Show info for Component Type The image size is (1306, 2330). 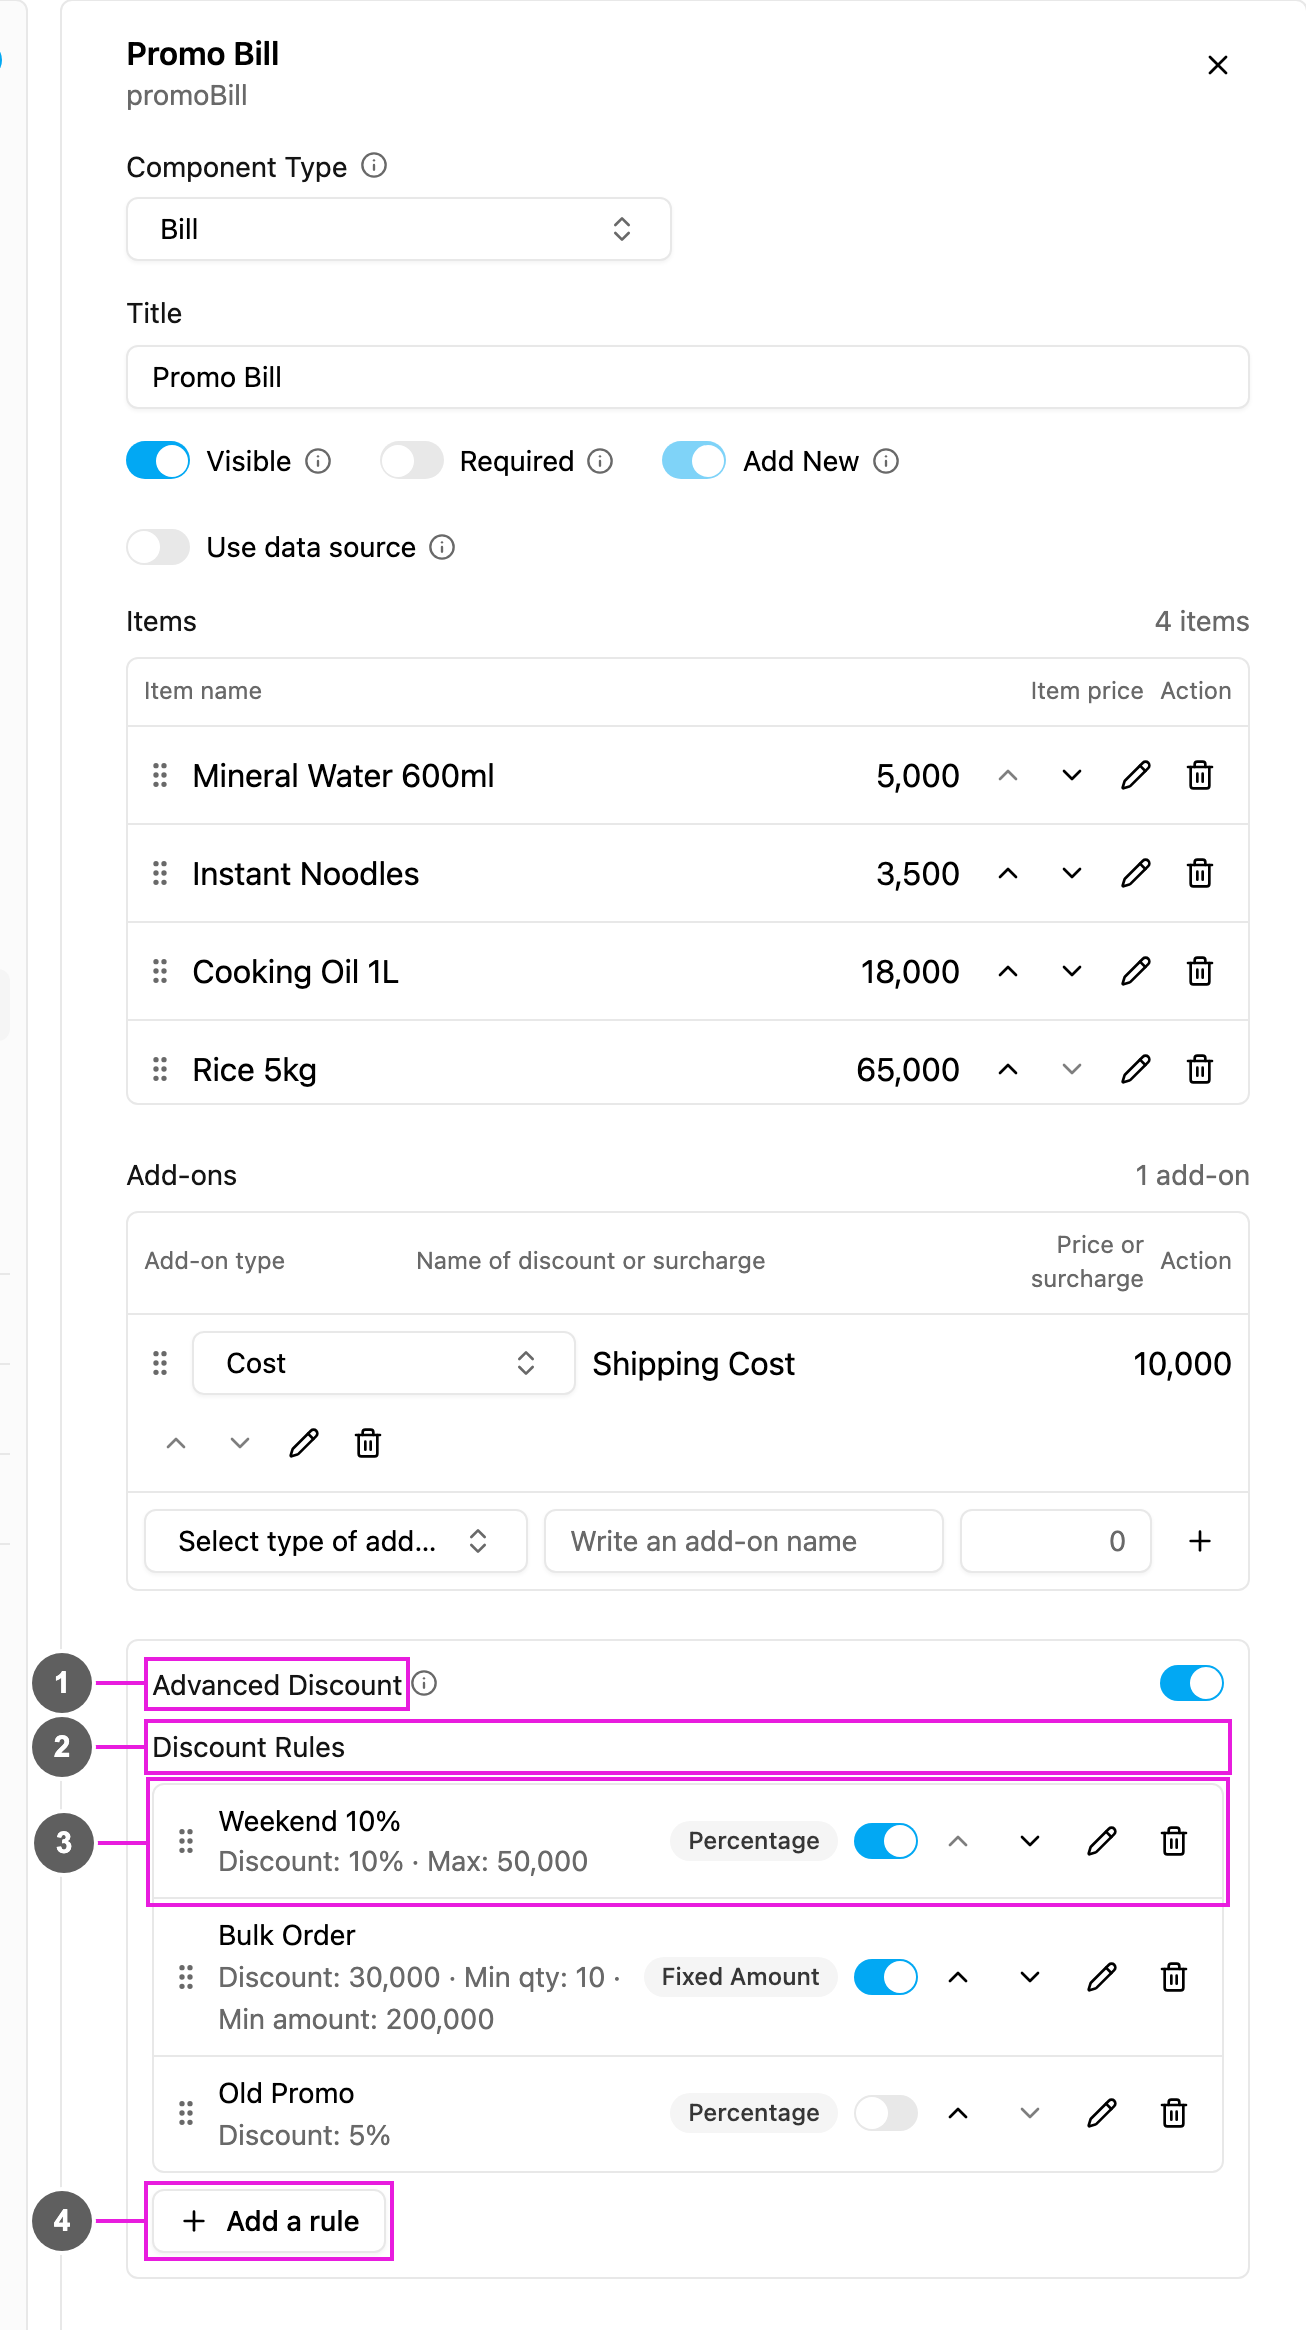(374, 166)
